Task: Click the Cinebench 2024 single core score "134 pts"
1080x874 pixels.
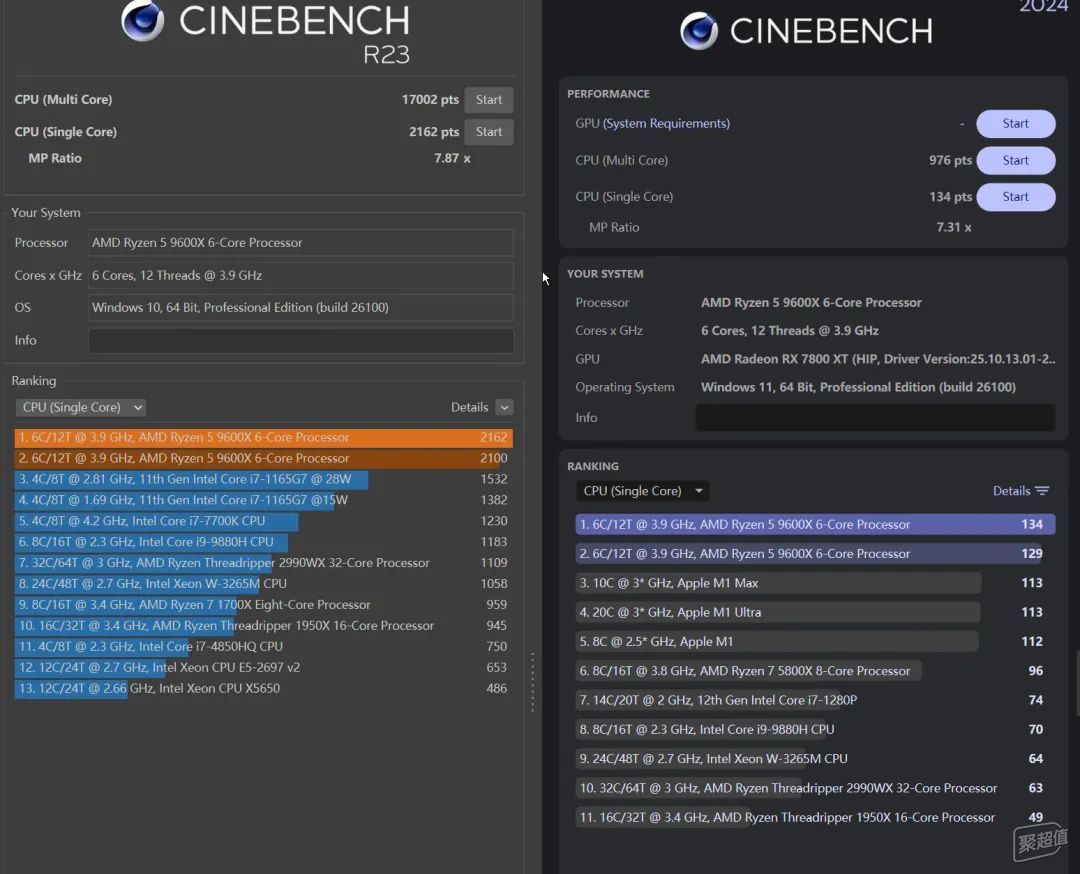Action: pos(950,196)
